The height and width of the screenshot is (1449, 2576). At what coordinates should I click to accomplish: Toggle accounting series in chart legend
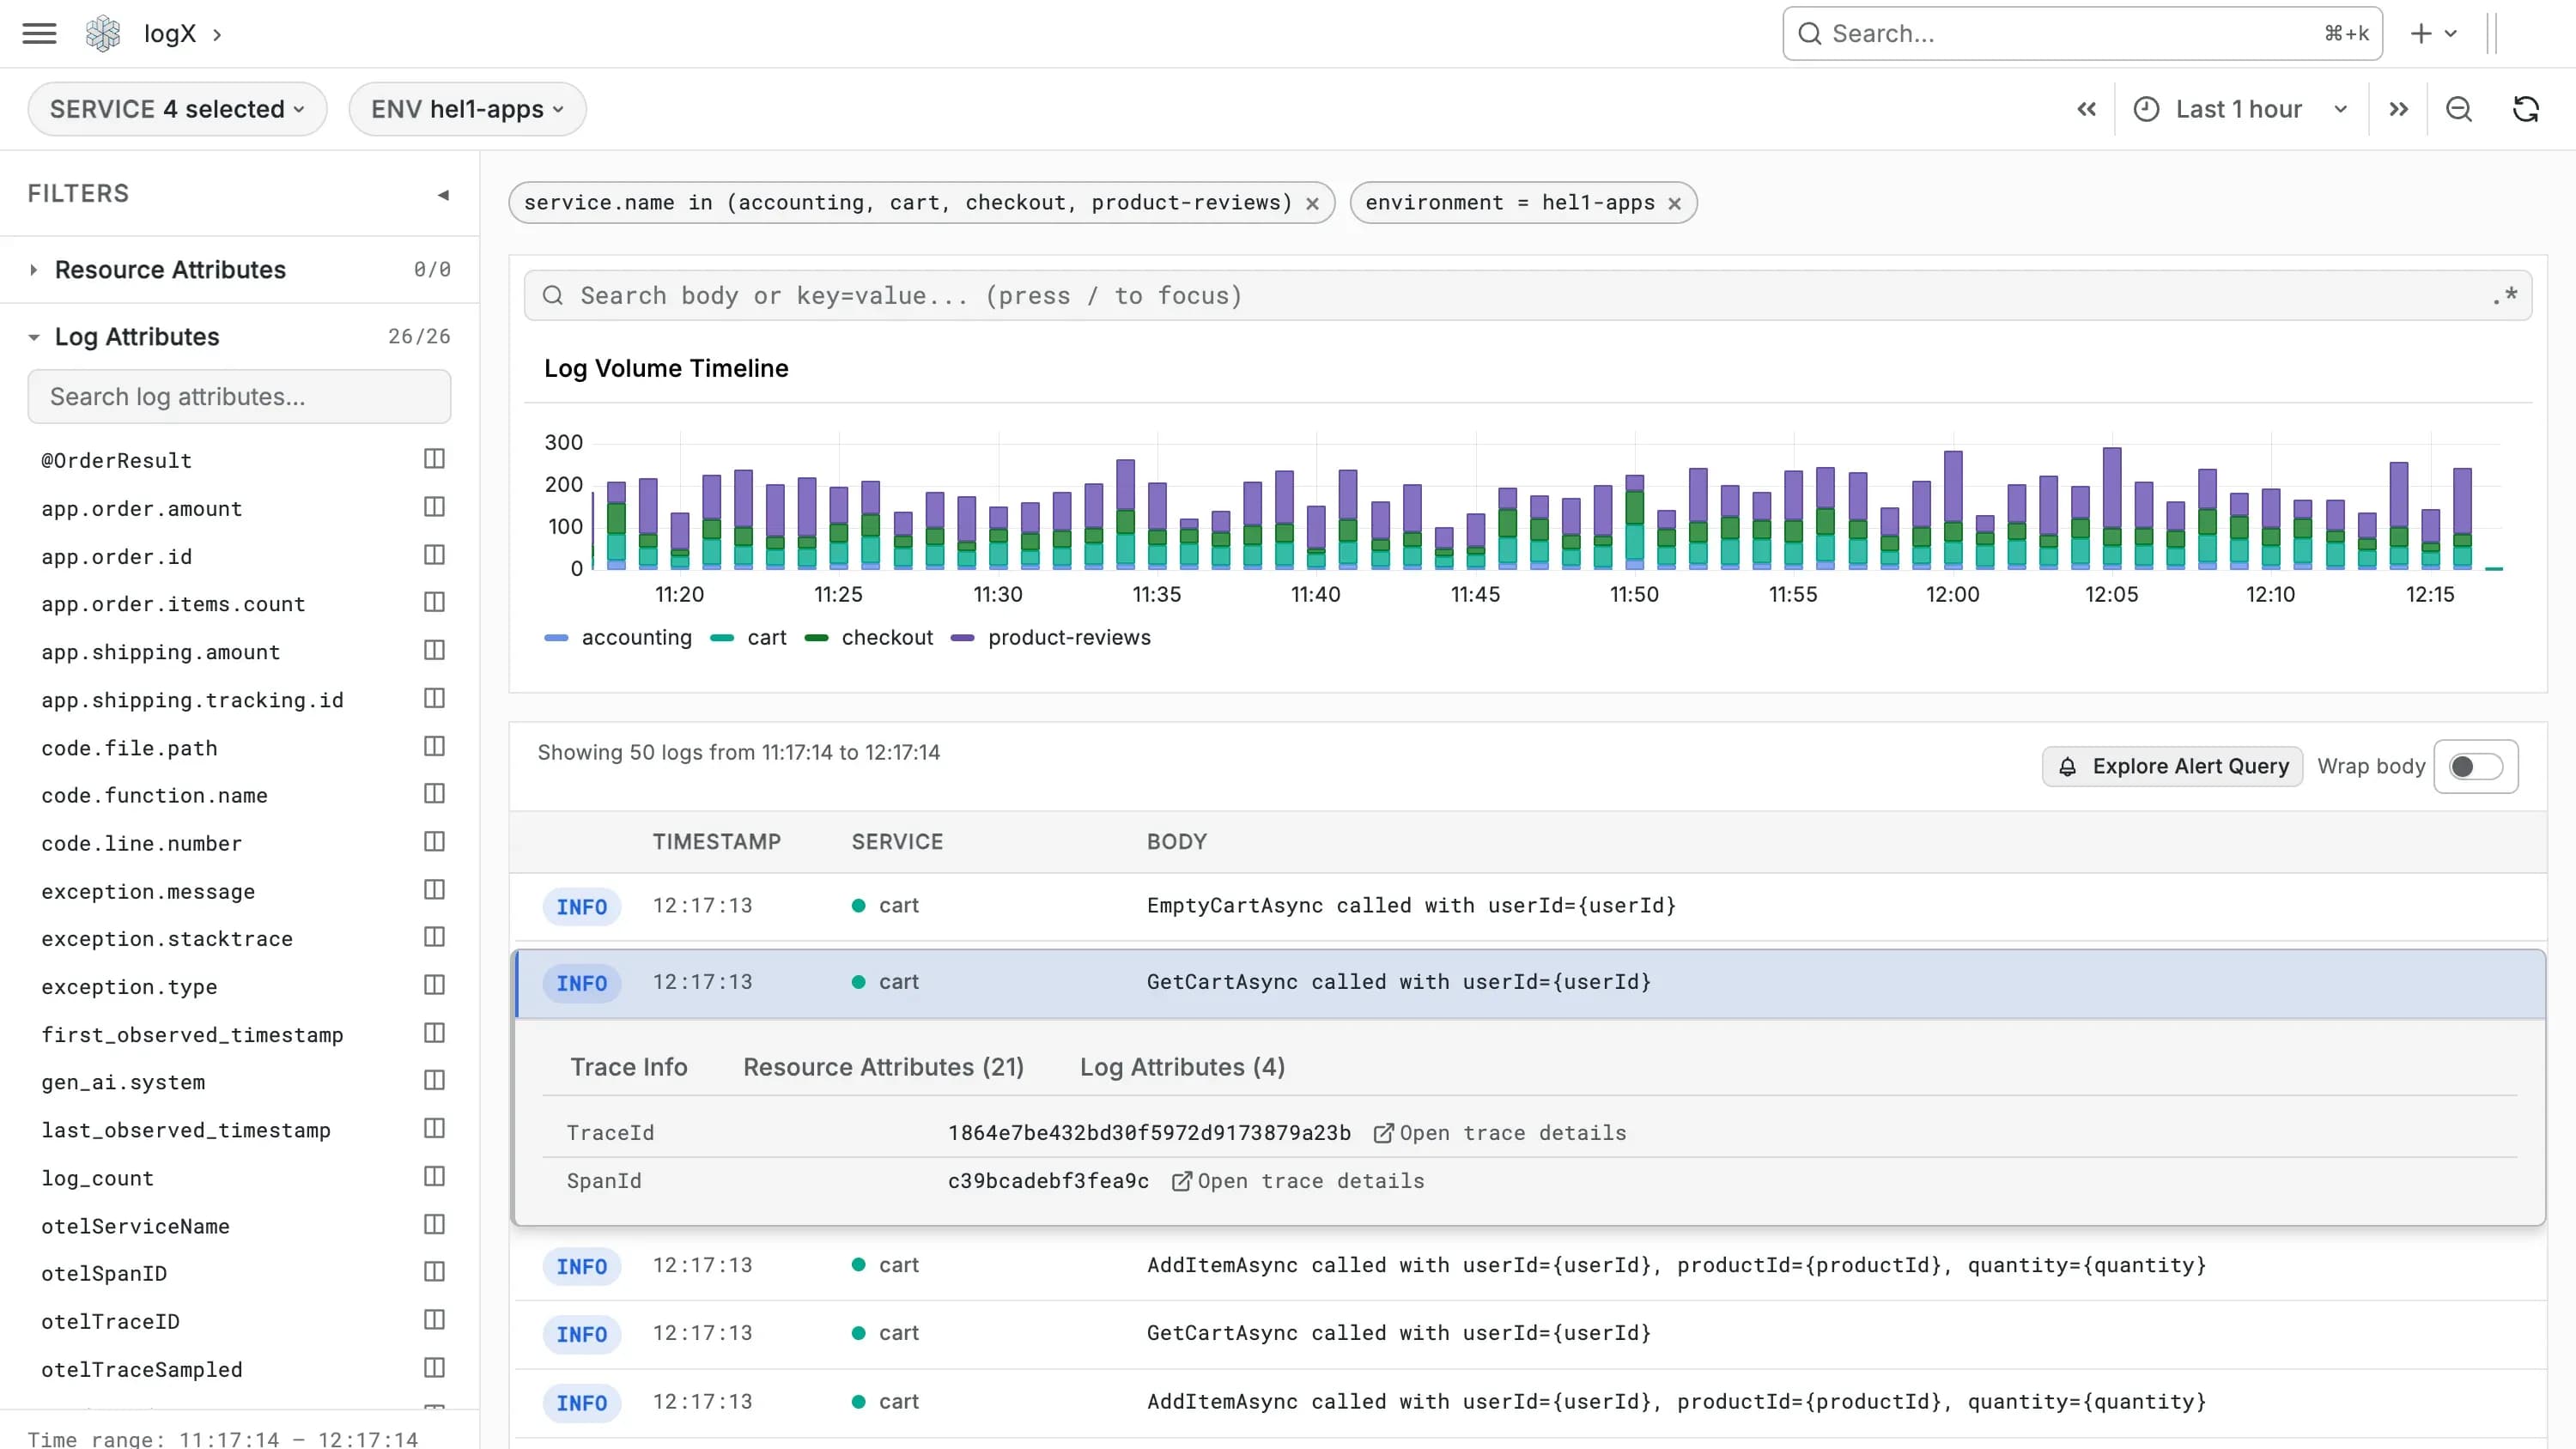(618, 637)
